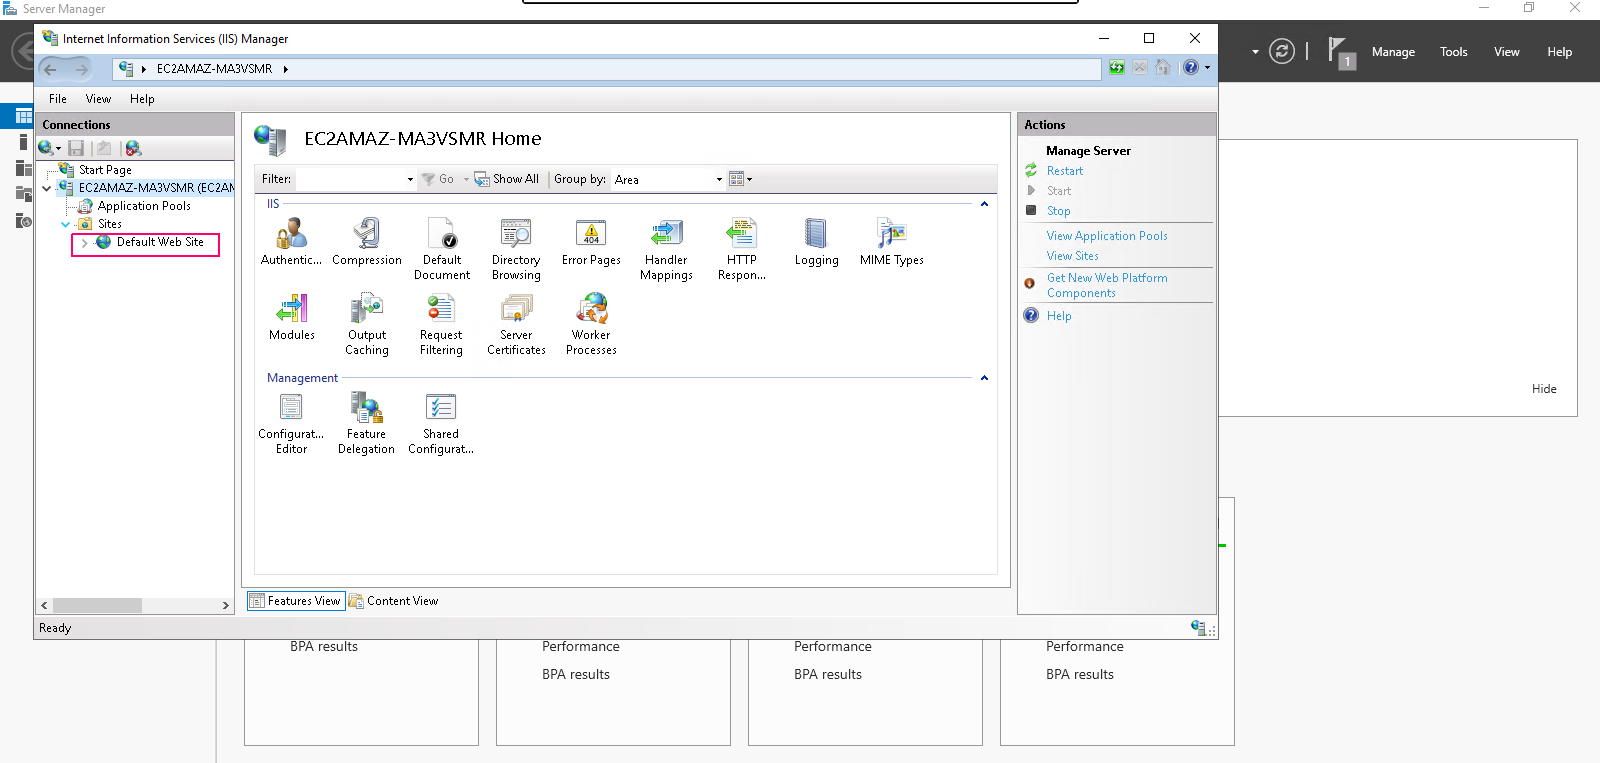Click View Sites link
Screen dimensions: 1600x763
point(1072,256)
